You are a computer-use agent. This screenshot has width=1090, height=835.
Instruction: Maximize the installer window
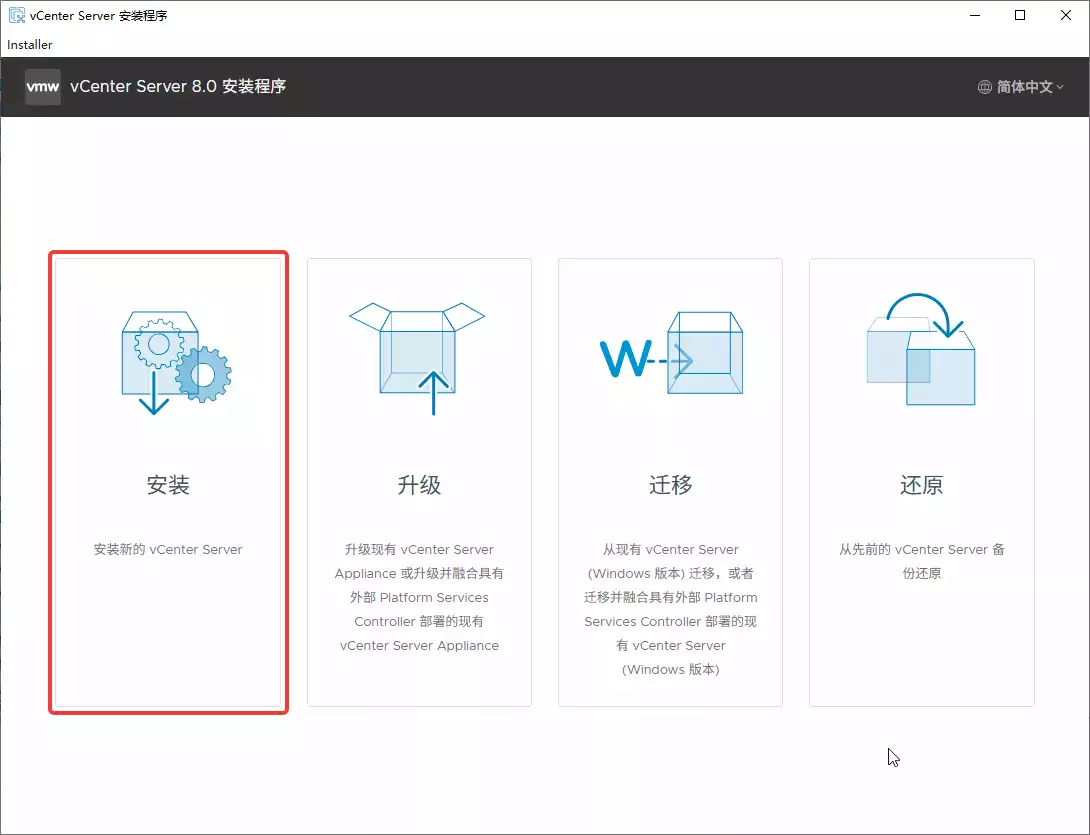tap(1020, 15)
